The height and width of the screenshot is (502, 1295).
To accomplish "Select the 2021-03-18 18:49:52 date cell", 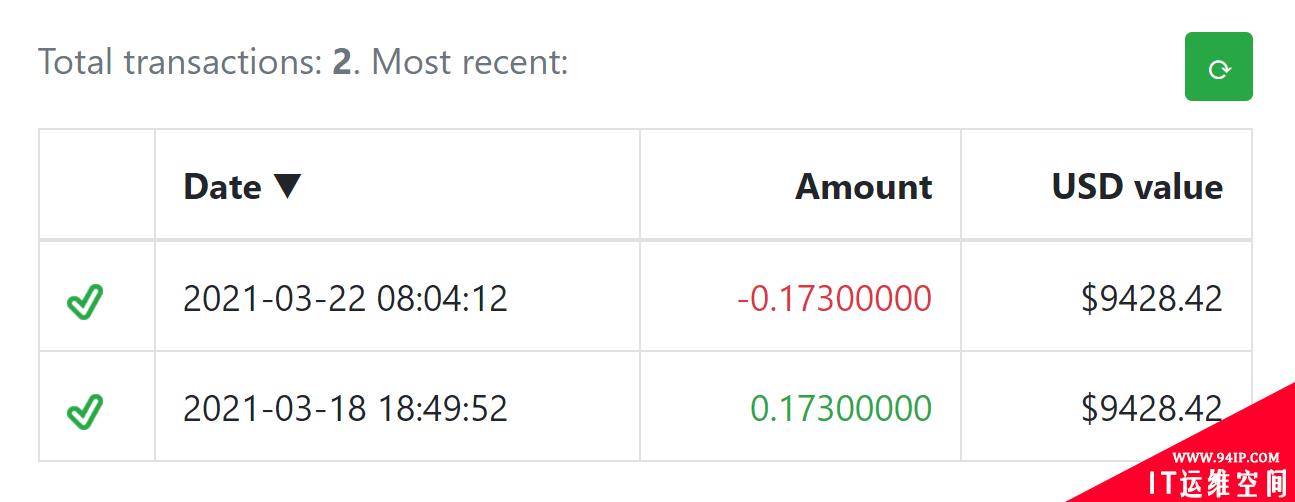I will pyautogui.click(x=345, y=408).
